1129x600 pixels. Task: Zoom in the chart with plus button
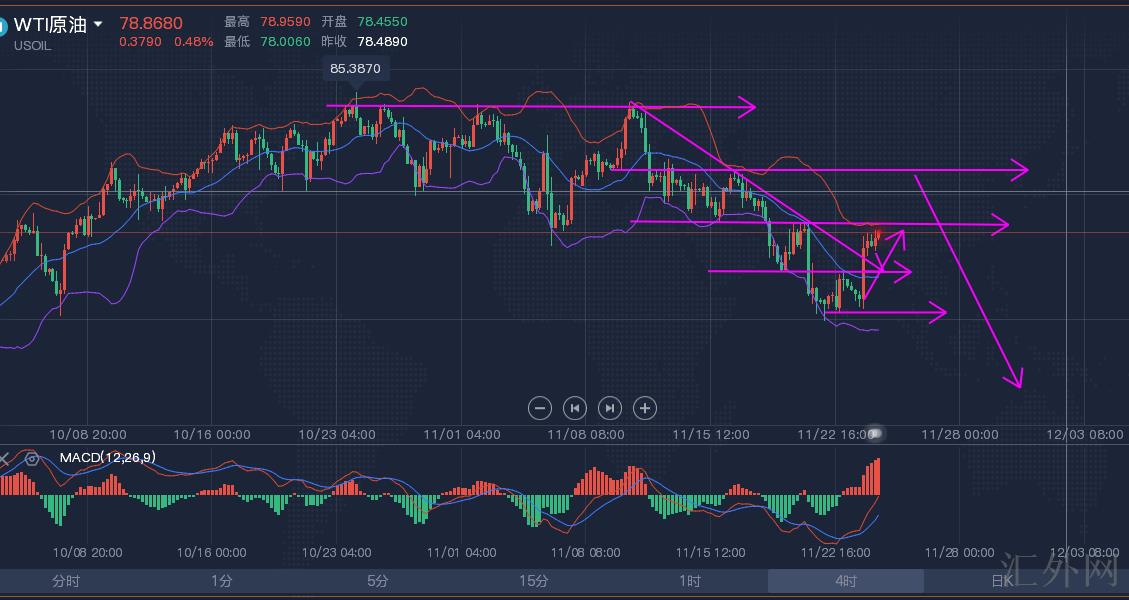click(645, 408)
